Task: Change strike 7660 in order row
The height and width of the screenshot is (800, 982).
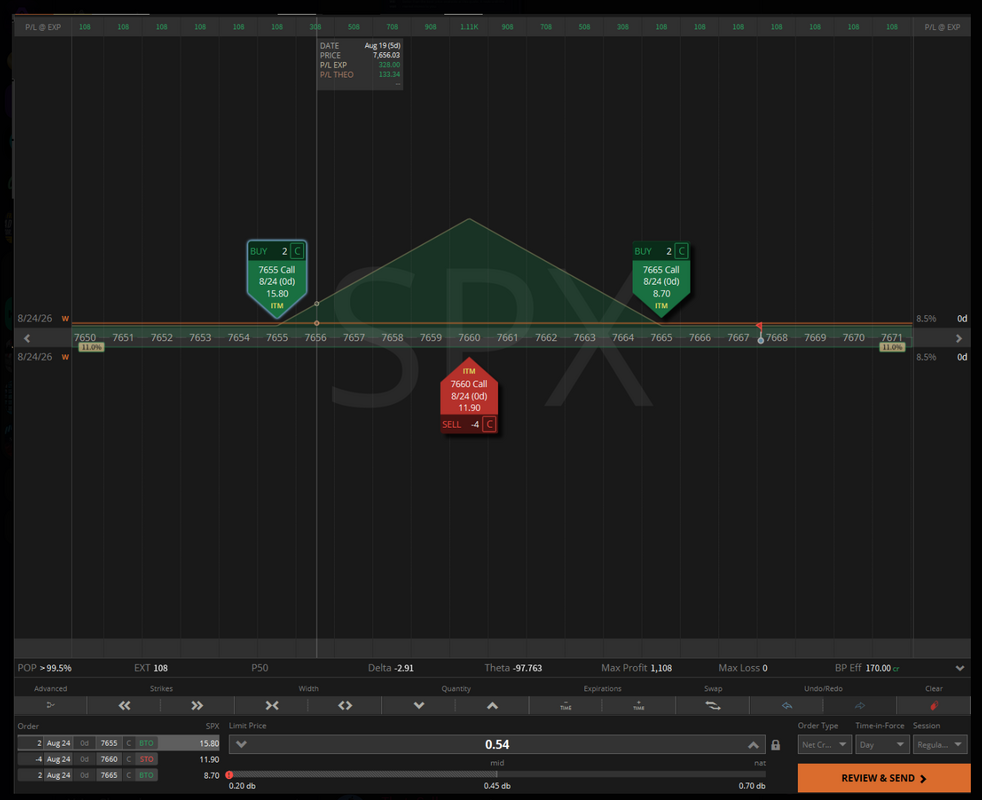Action: 109,759
